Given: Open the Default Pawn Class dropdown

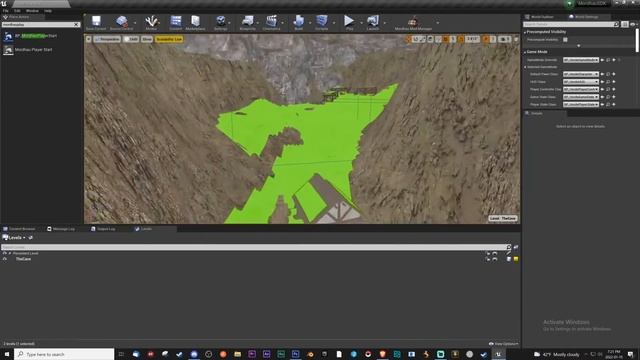Looking at the screenshot, I should click(581, 74).
